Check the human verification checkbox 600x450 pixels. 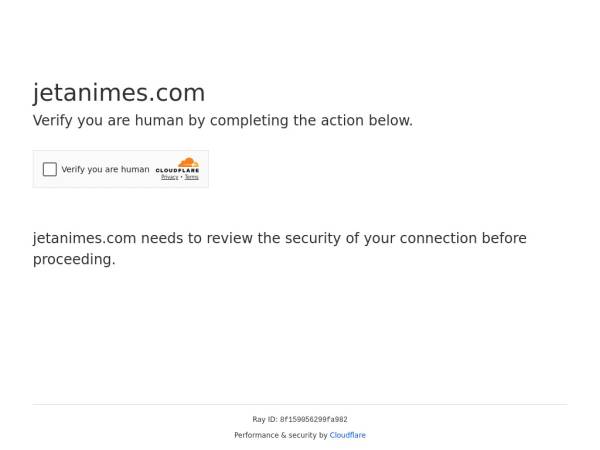(x=50, y=170)
